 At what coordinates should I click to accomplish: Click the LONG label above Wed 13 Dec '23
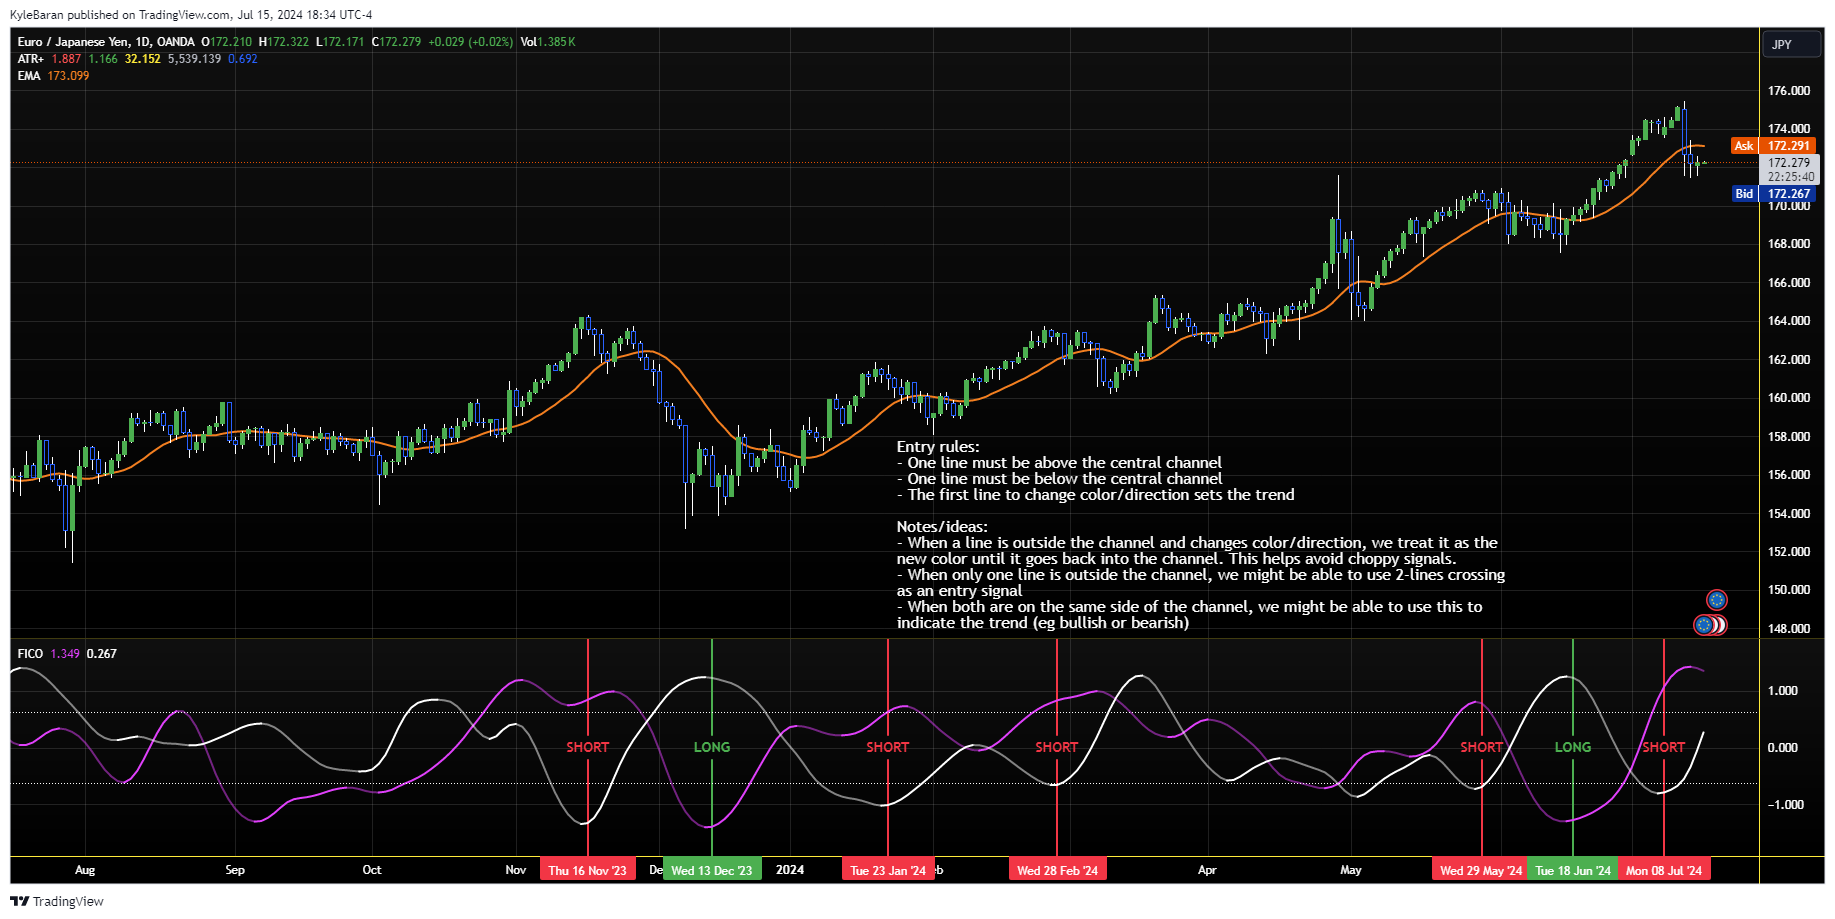712,747
